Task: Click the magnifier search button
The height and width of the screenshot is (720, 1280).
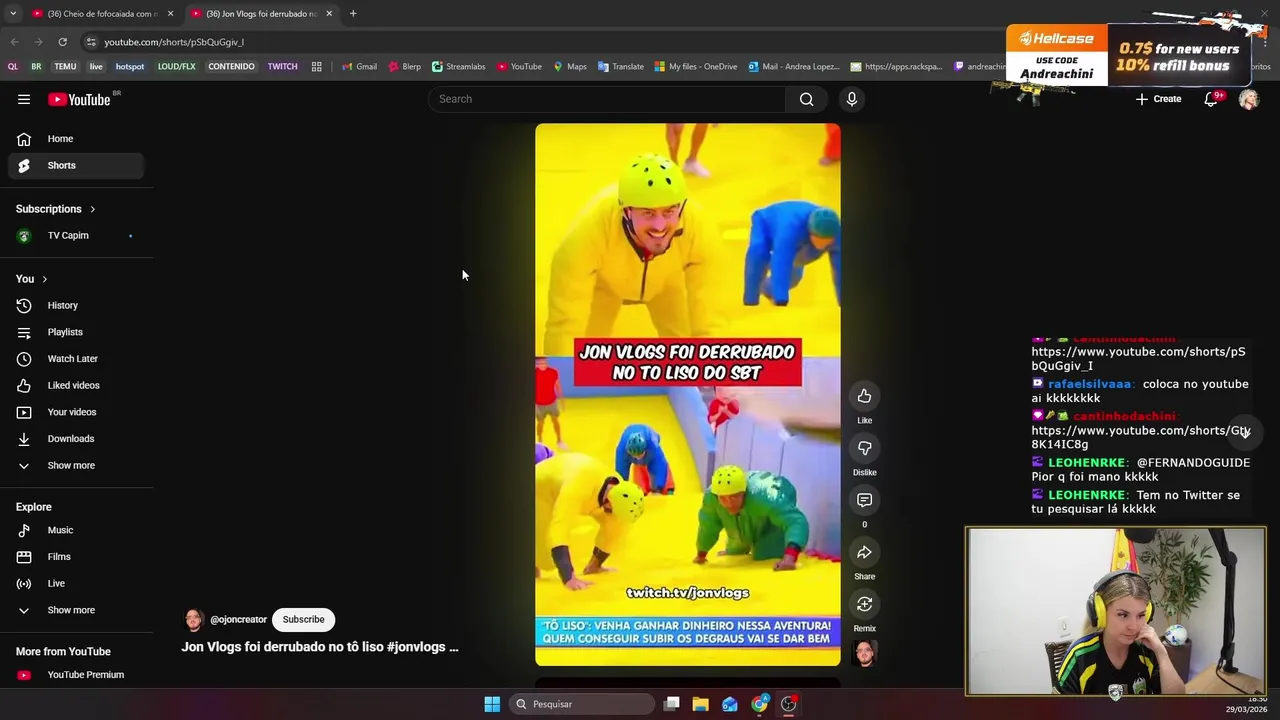Action: coord(806,99)
